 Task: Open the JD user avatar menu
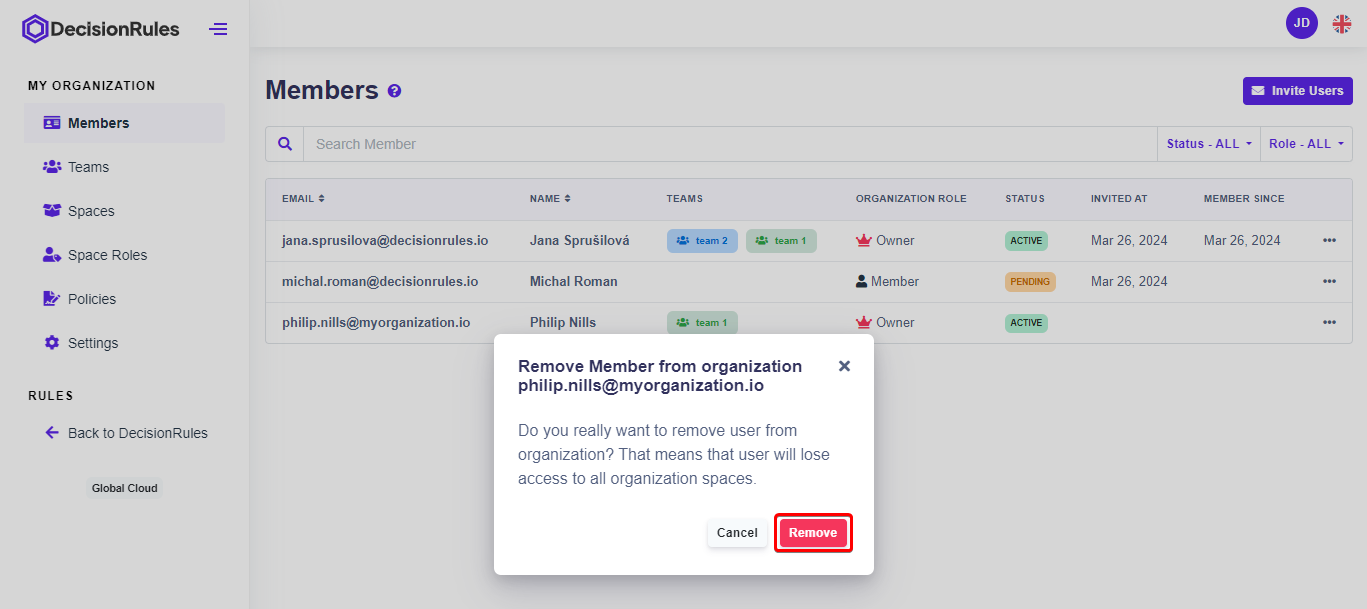point(1301,23)
